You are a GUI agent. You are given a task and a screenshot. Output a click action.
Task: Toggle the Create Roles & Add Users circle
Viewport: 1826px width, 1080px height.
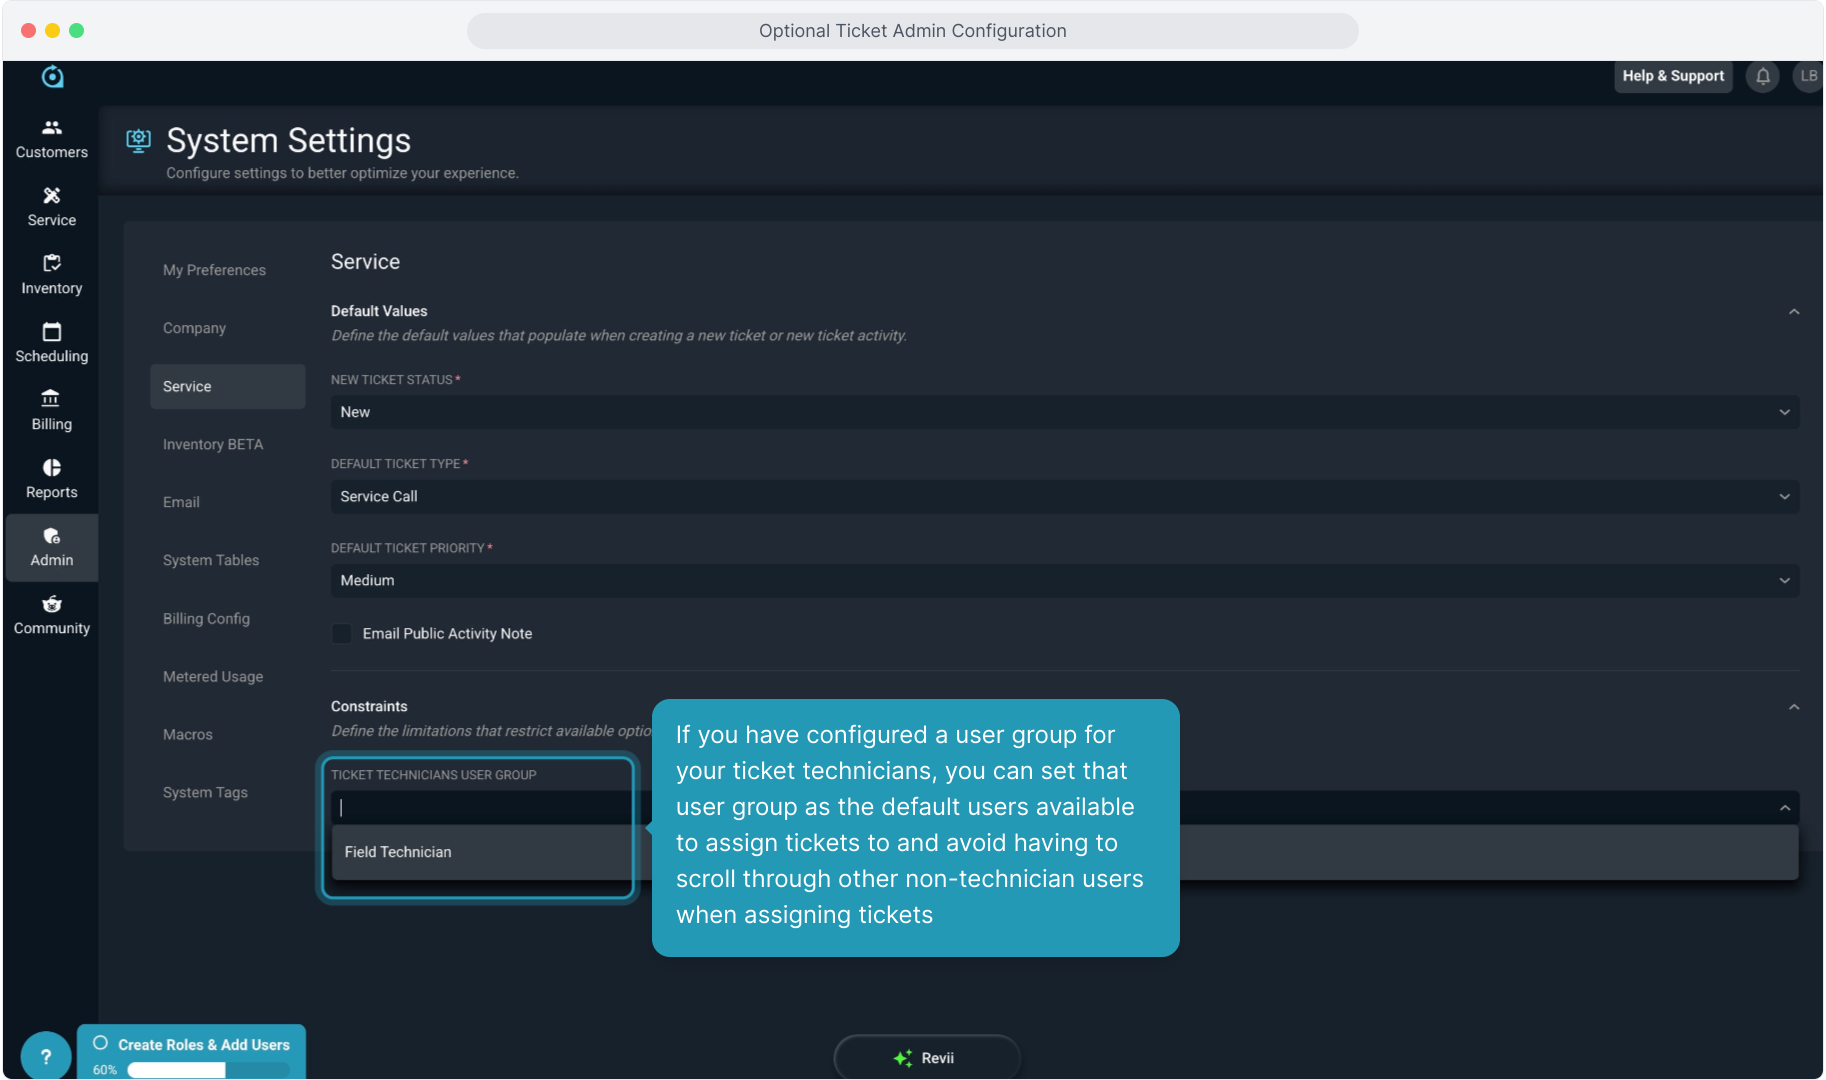[100, 1043]
